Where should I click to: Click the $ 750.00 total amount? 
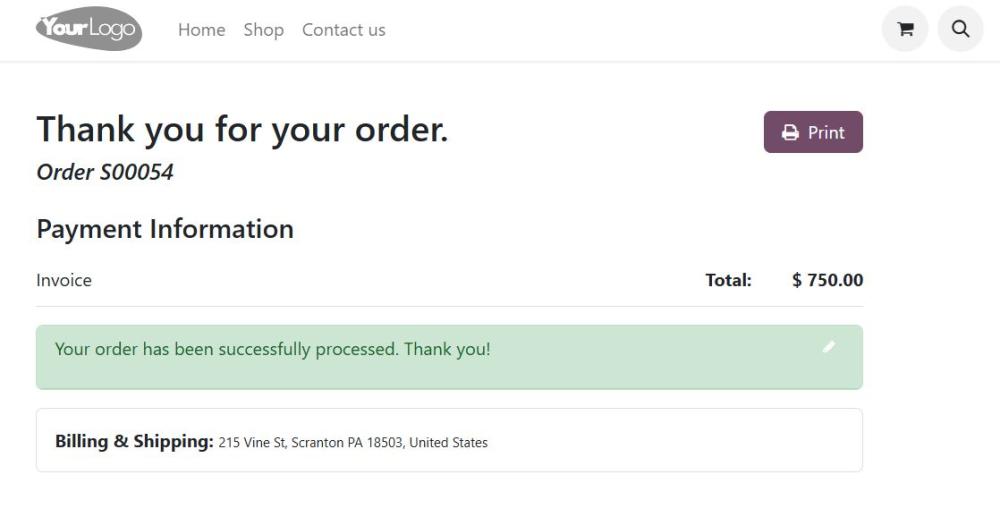click(x=827, y=280)
